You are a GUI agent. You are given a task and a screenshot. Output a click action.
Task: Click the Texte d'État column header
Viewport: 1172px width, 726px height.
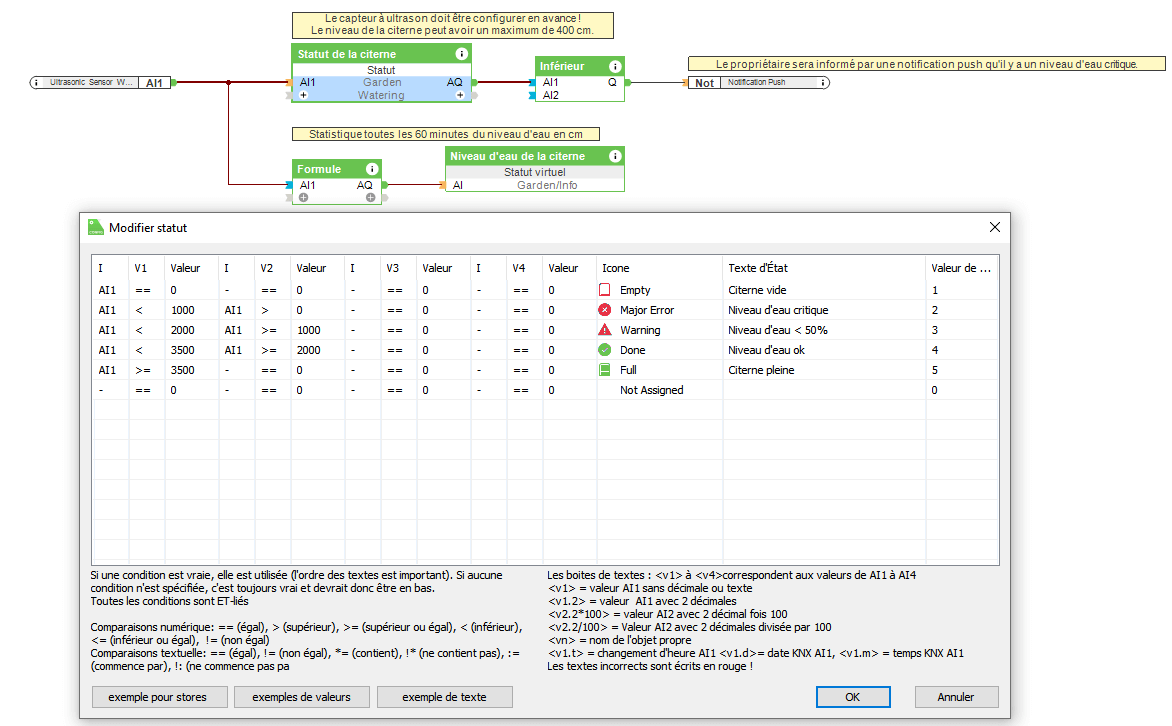click(x=758, y=268)
